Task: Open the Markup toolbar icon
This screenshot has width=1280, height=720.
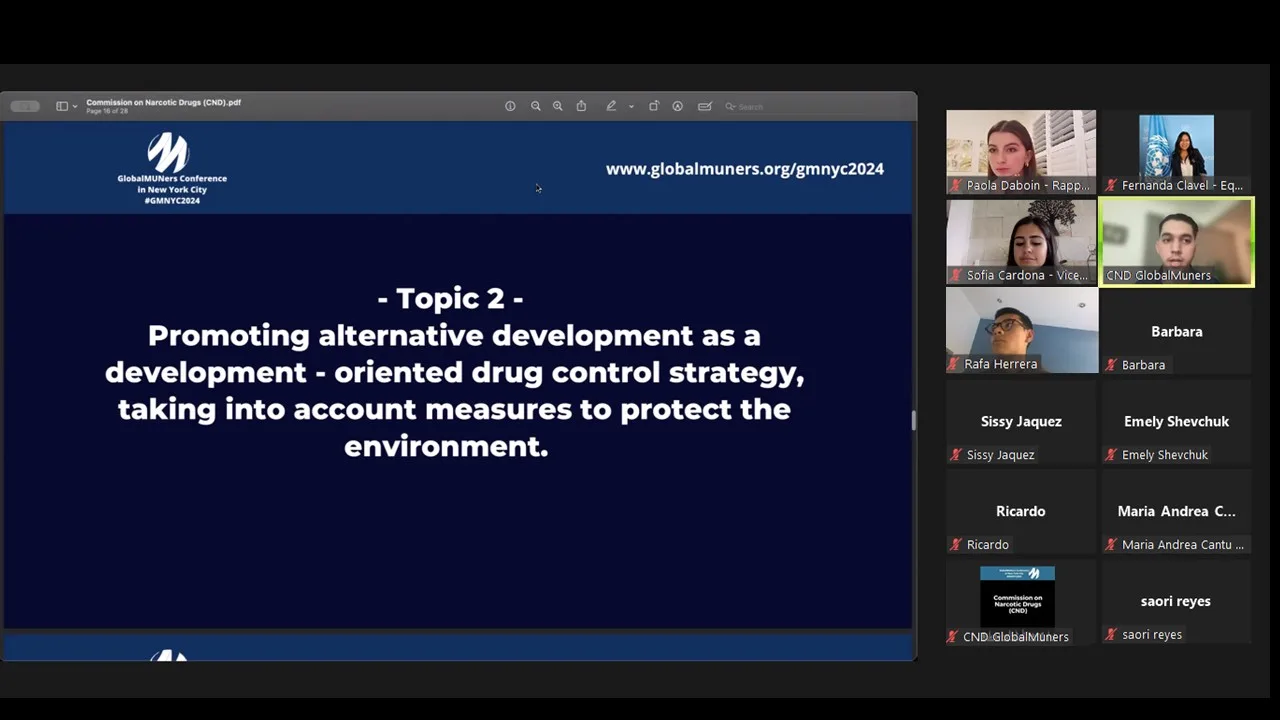Action: pos(677,106)
